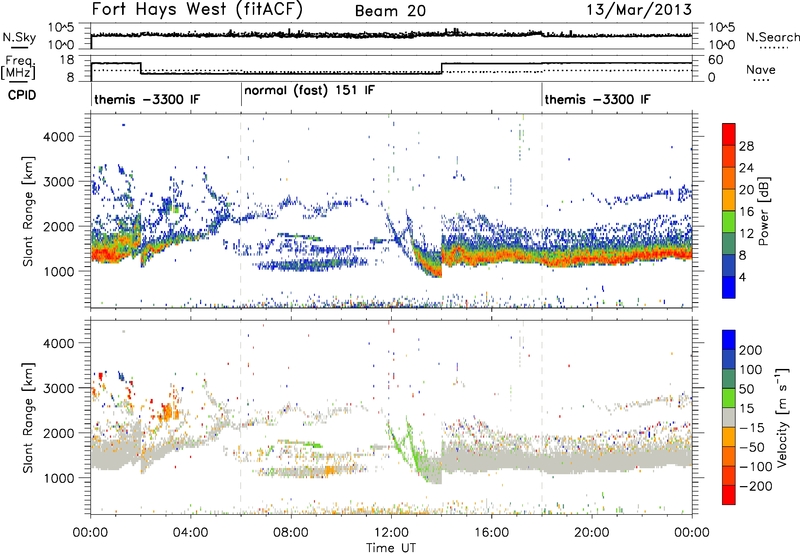Click the '-50' label on Velocity color bar
This screenshot has width=800, height=554.
[x=752, y=447]
